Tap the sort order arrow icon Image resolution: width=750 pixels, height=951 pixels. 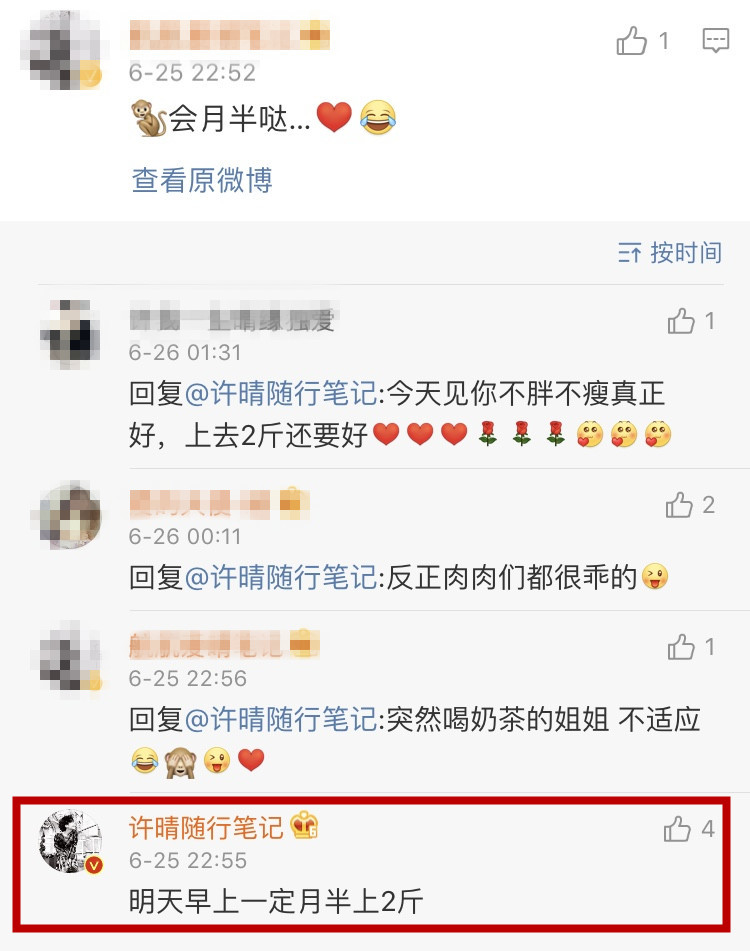pyautogui.click(x=629, y=253)
